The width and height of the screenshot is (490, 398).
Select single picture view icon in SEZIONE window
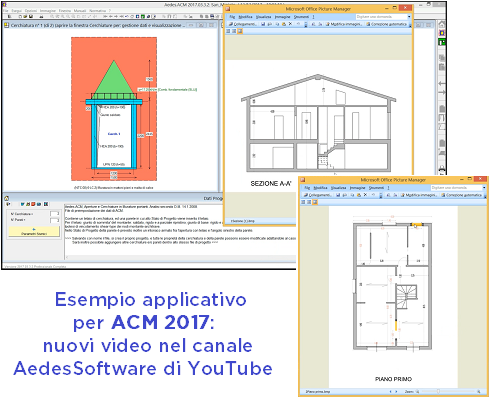[240, 31]
